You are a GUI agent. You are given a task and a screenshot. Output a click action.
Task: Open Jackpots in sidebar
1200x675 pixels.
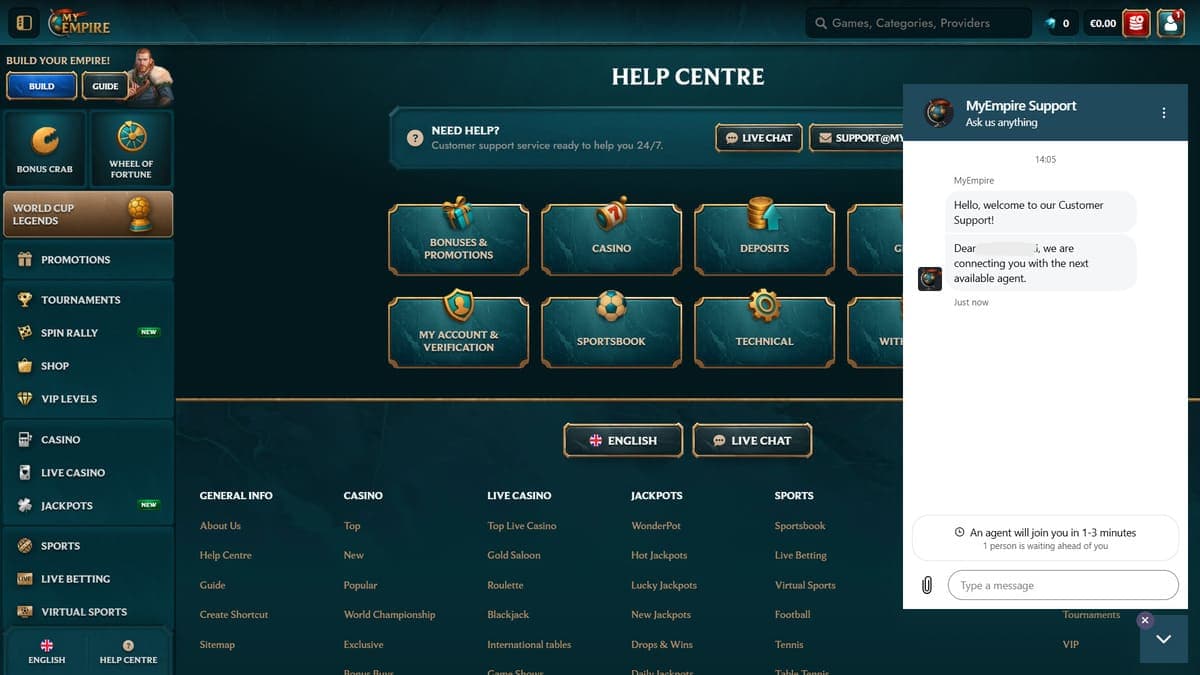[88, 506]
